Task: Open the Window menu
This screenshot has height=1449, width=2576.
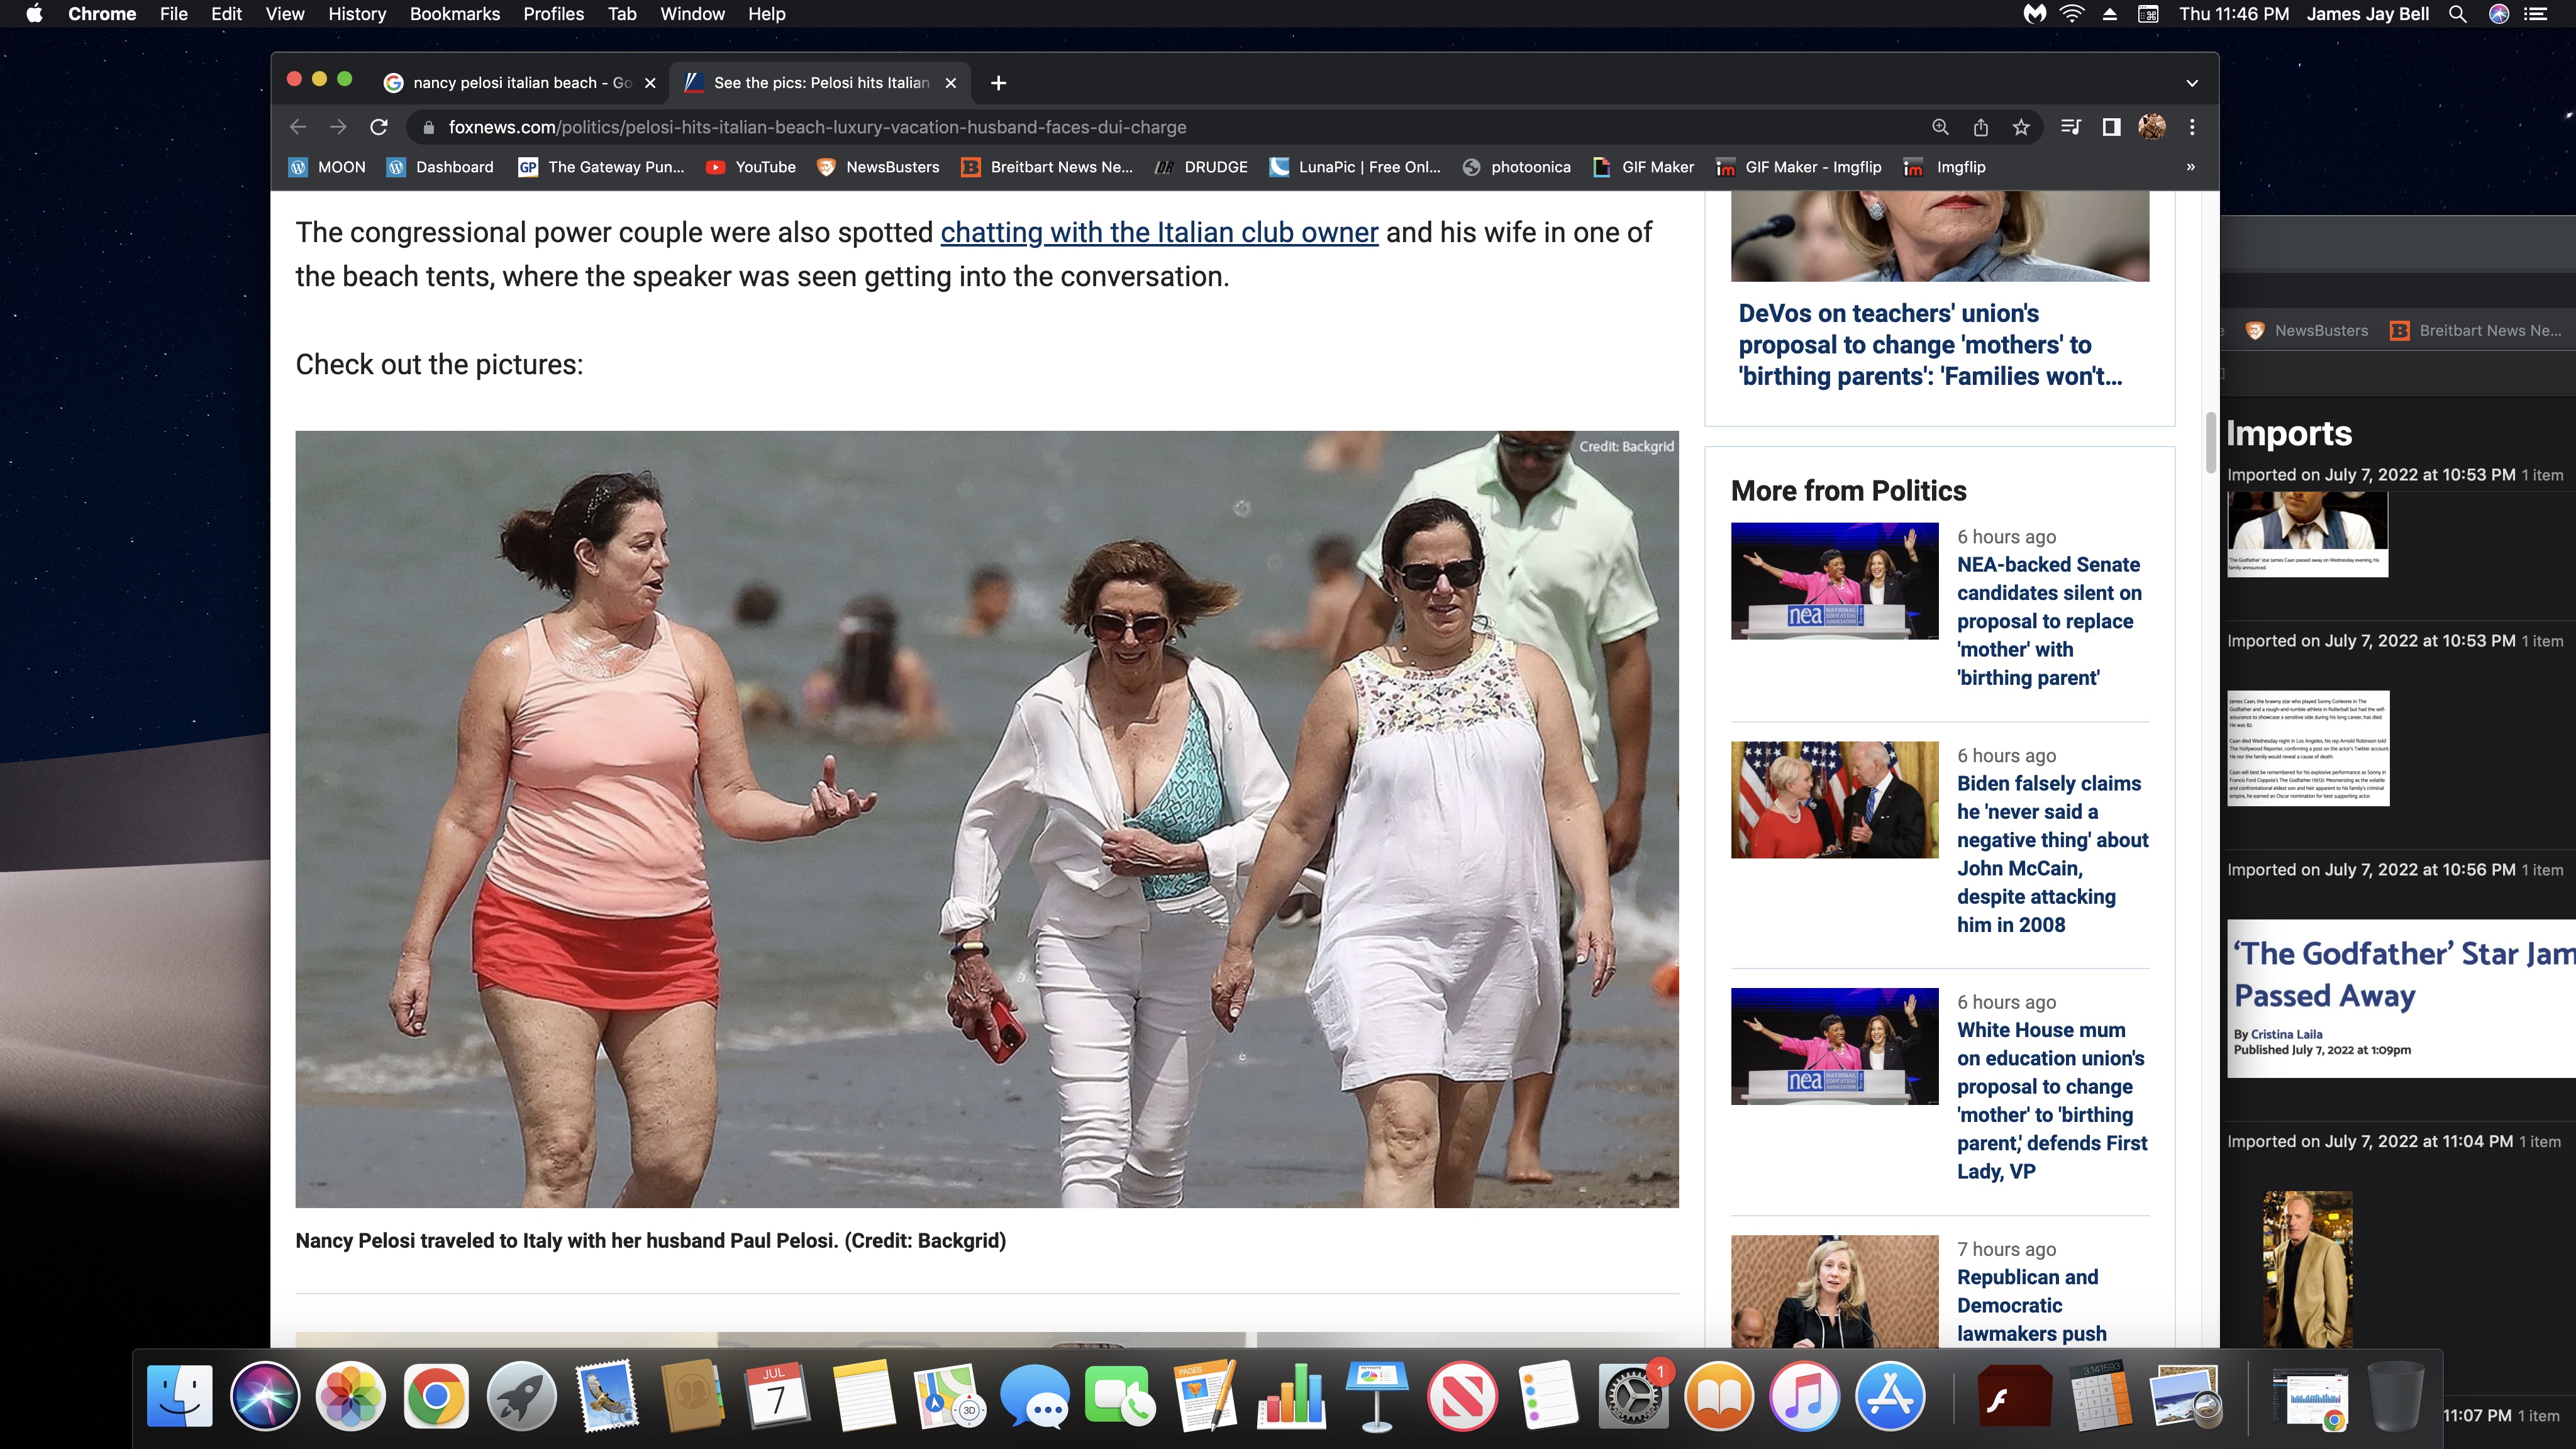Action: 692,14
